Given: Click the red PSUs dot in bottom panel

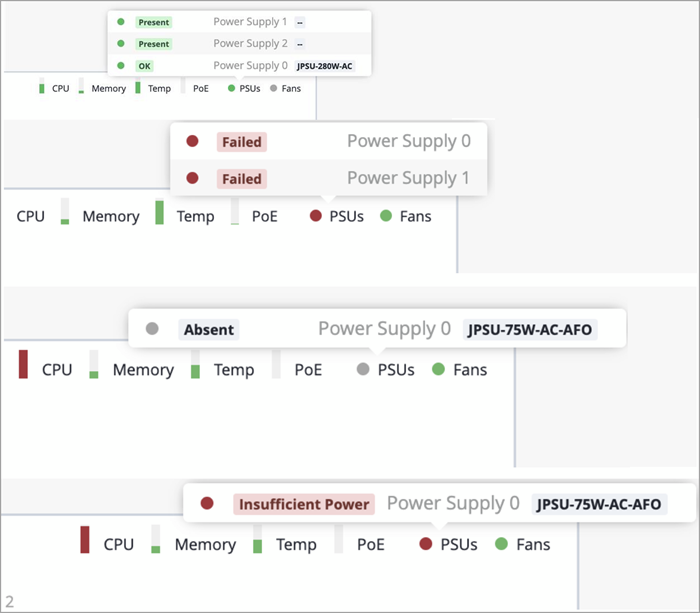Looking at the screenshot, I should click(425, 545).
